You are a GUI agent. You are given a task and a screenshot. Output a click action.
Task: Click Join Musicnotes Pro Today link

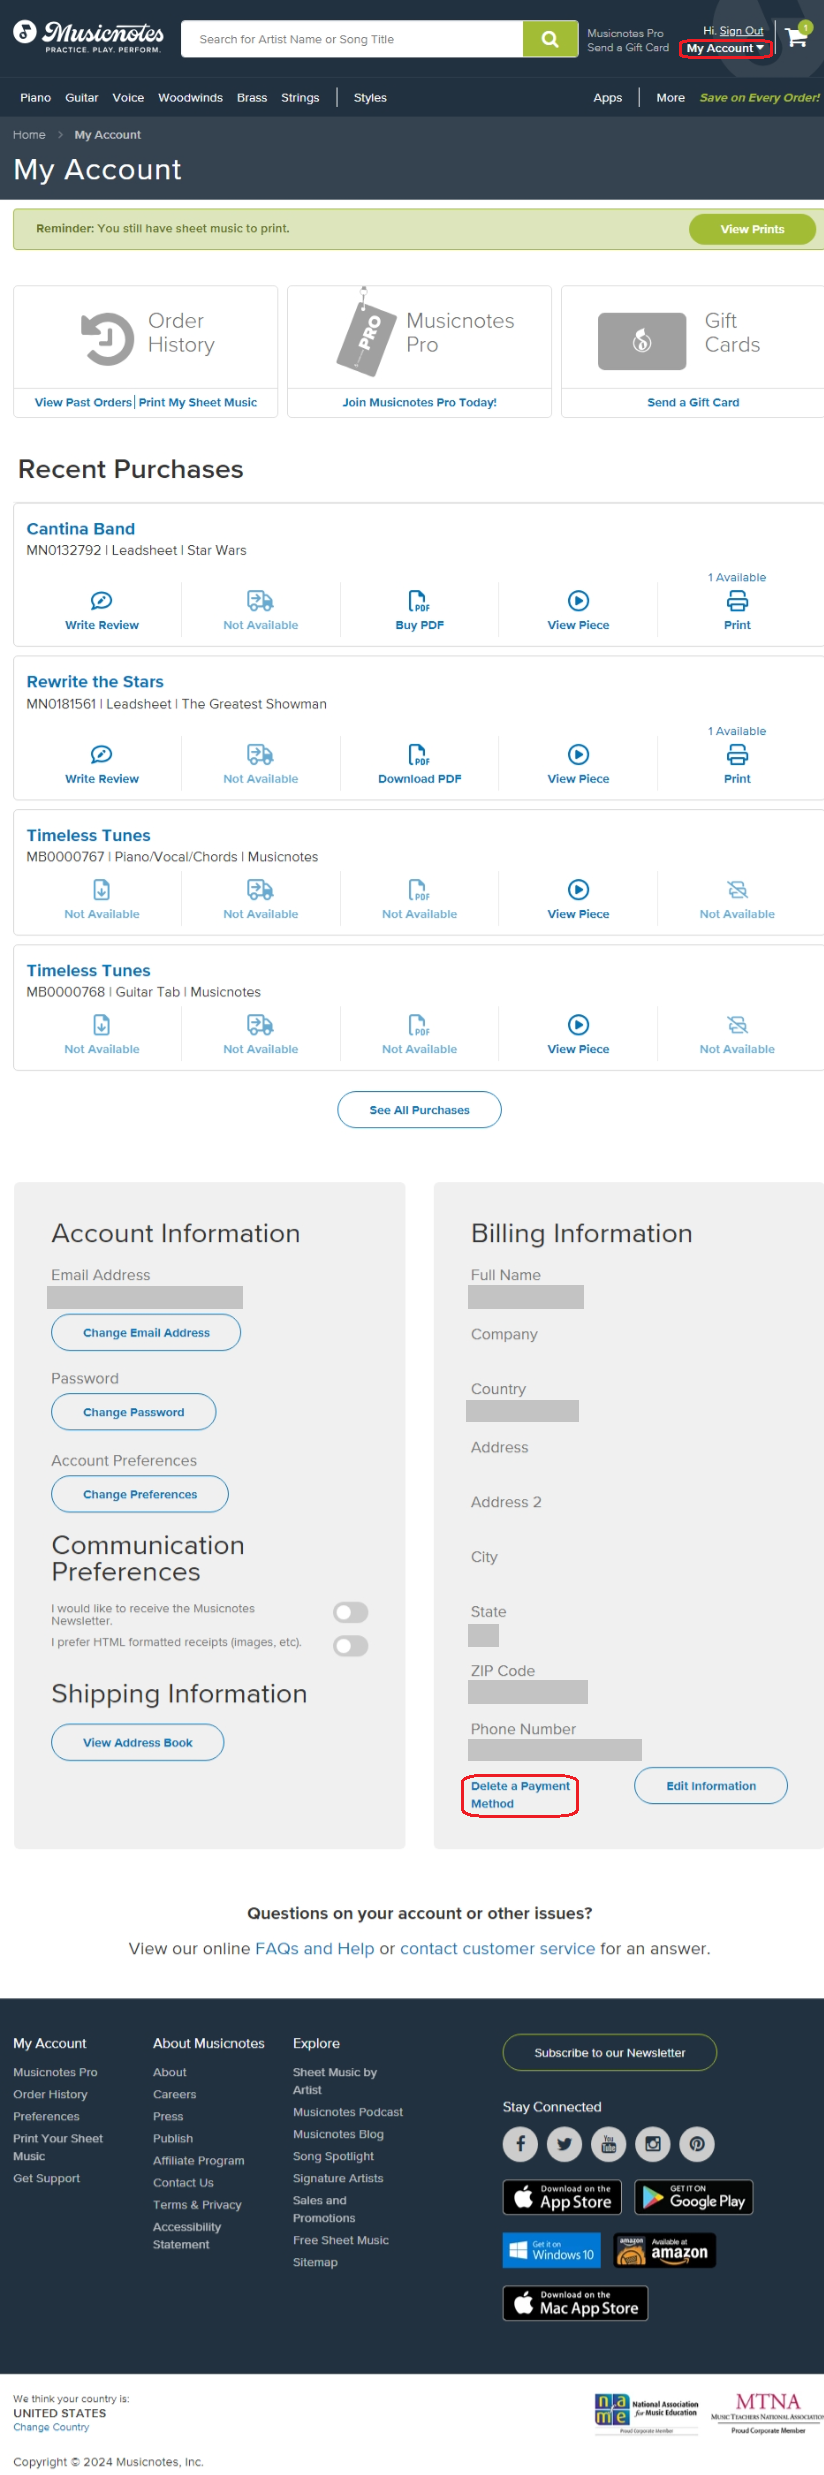419,402
